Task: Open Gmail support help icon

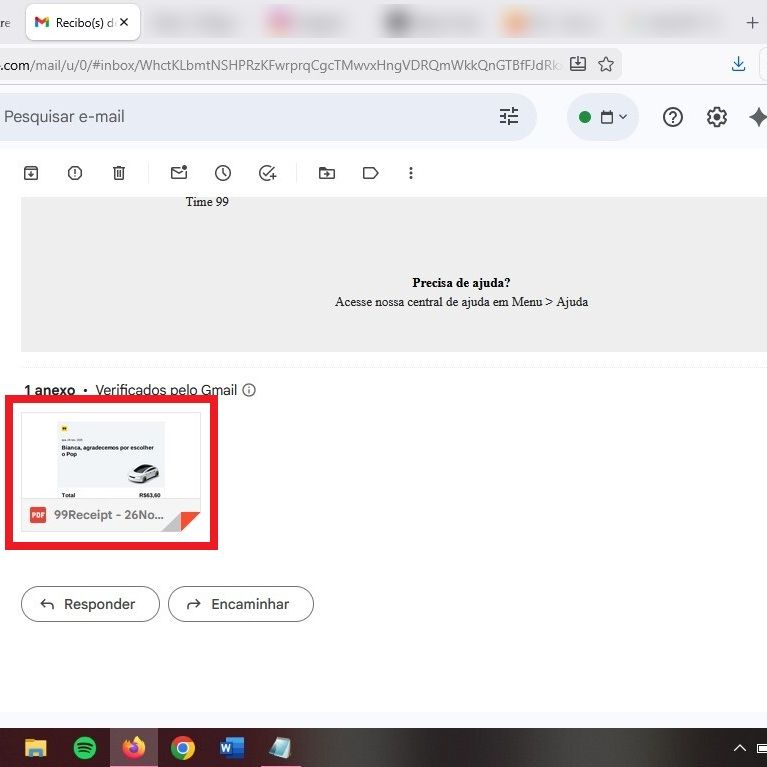Action: pyautogui.click(x=673, y=117)
